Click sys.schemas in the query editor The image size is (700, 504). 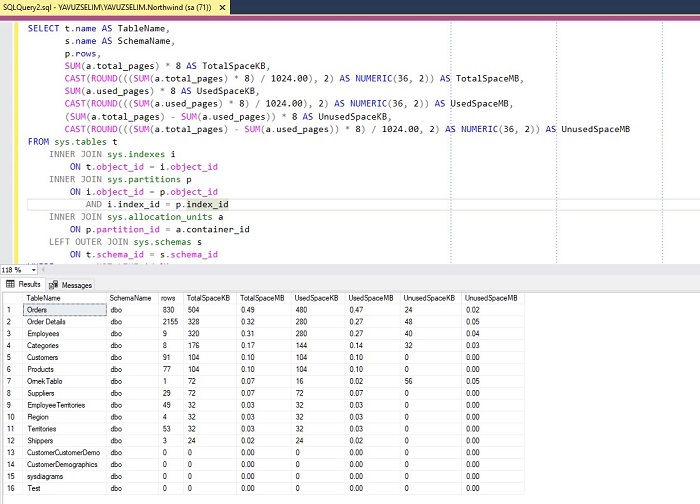(162, 242)
